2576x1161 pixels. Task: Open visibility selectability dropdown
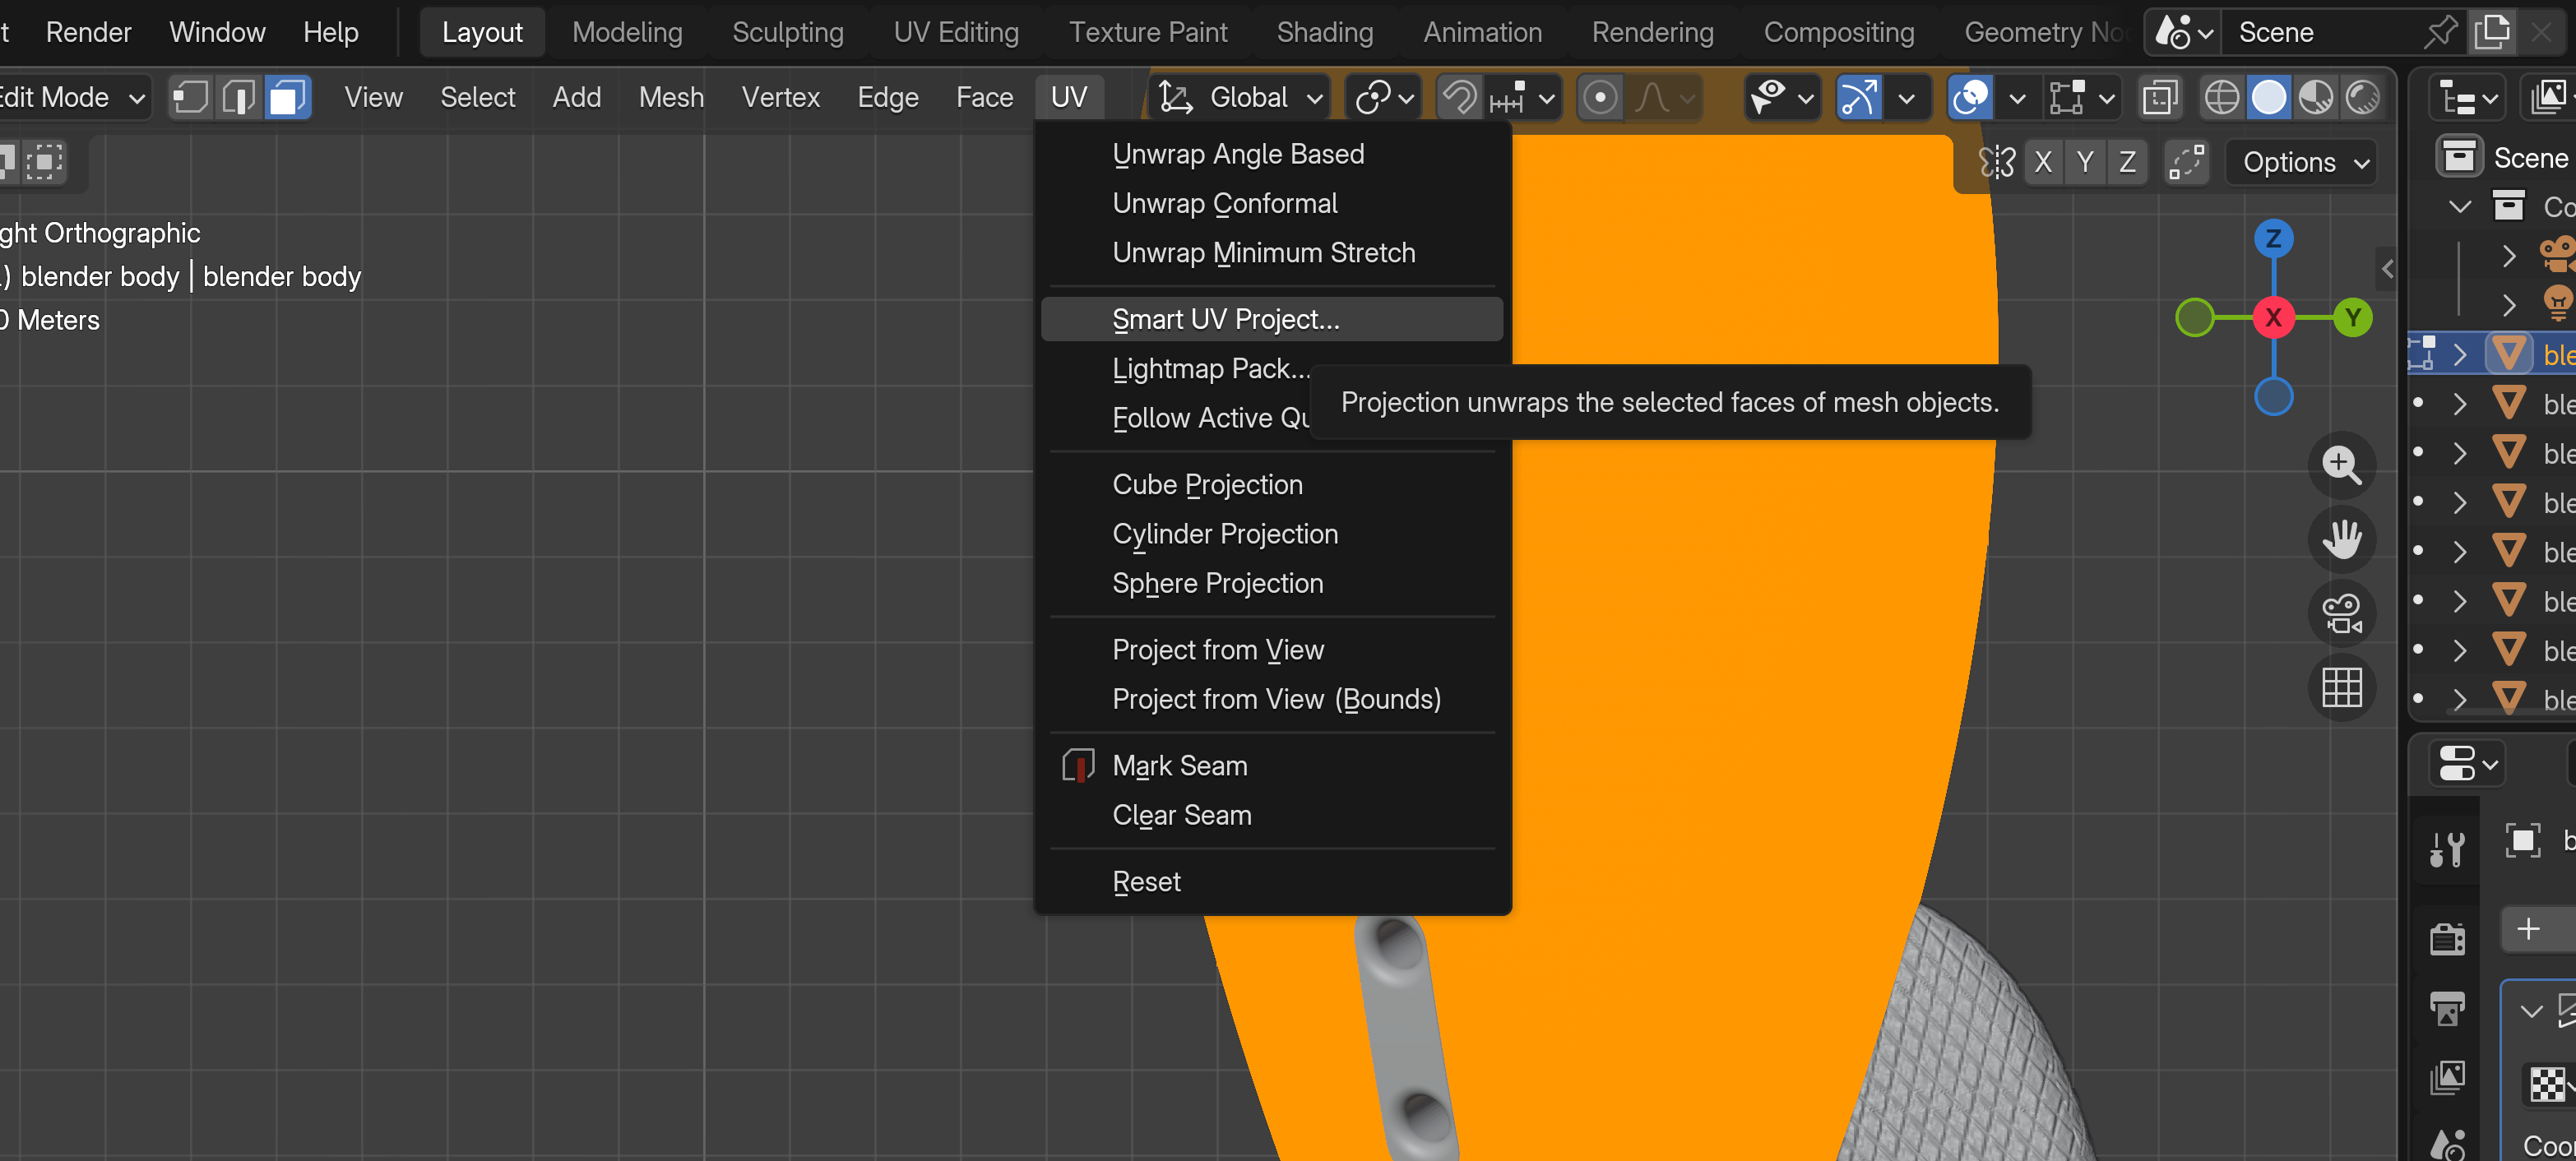click(x=1782, y=98)
